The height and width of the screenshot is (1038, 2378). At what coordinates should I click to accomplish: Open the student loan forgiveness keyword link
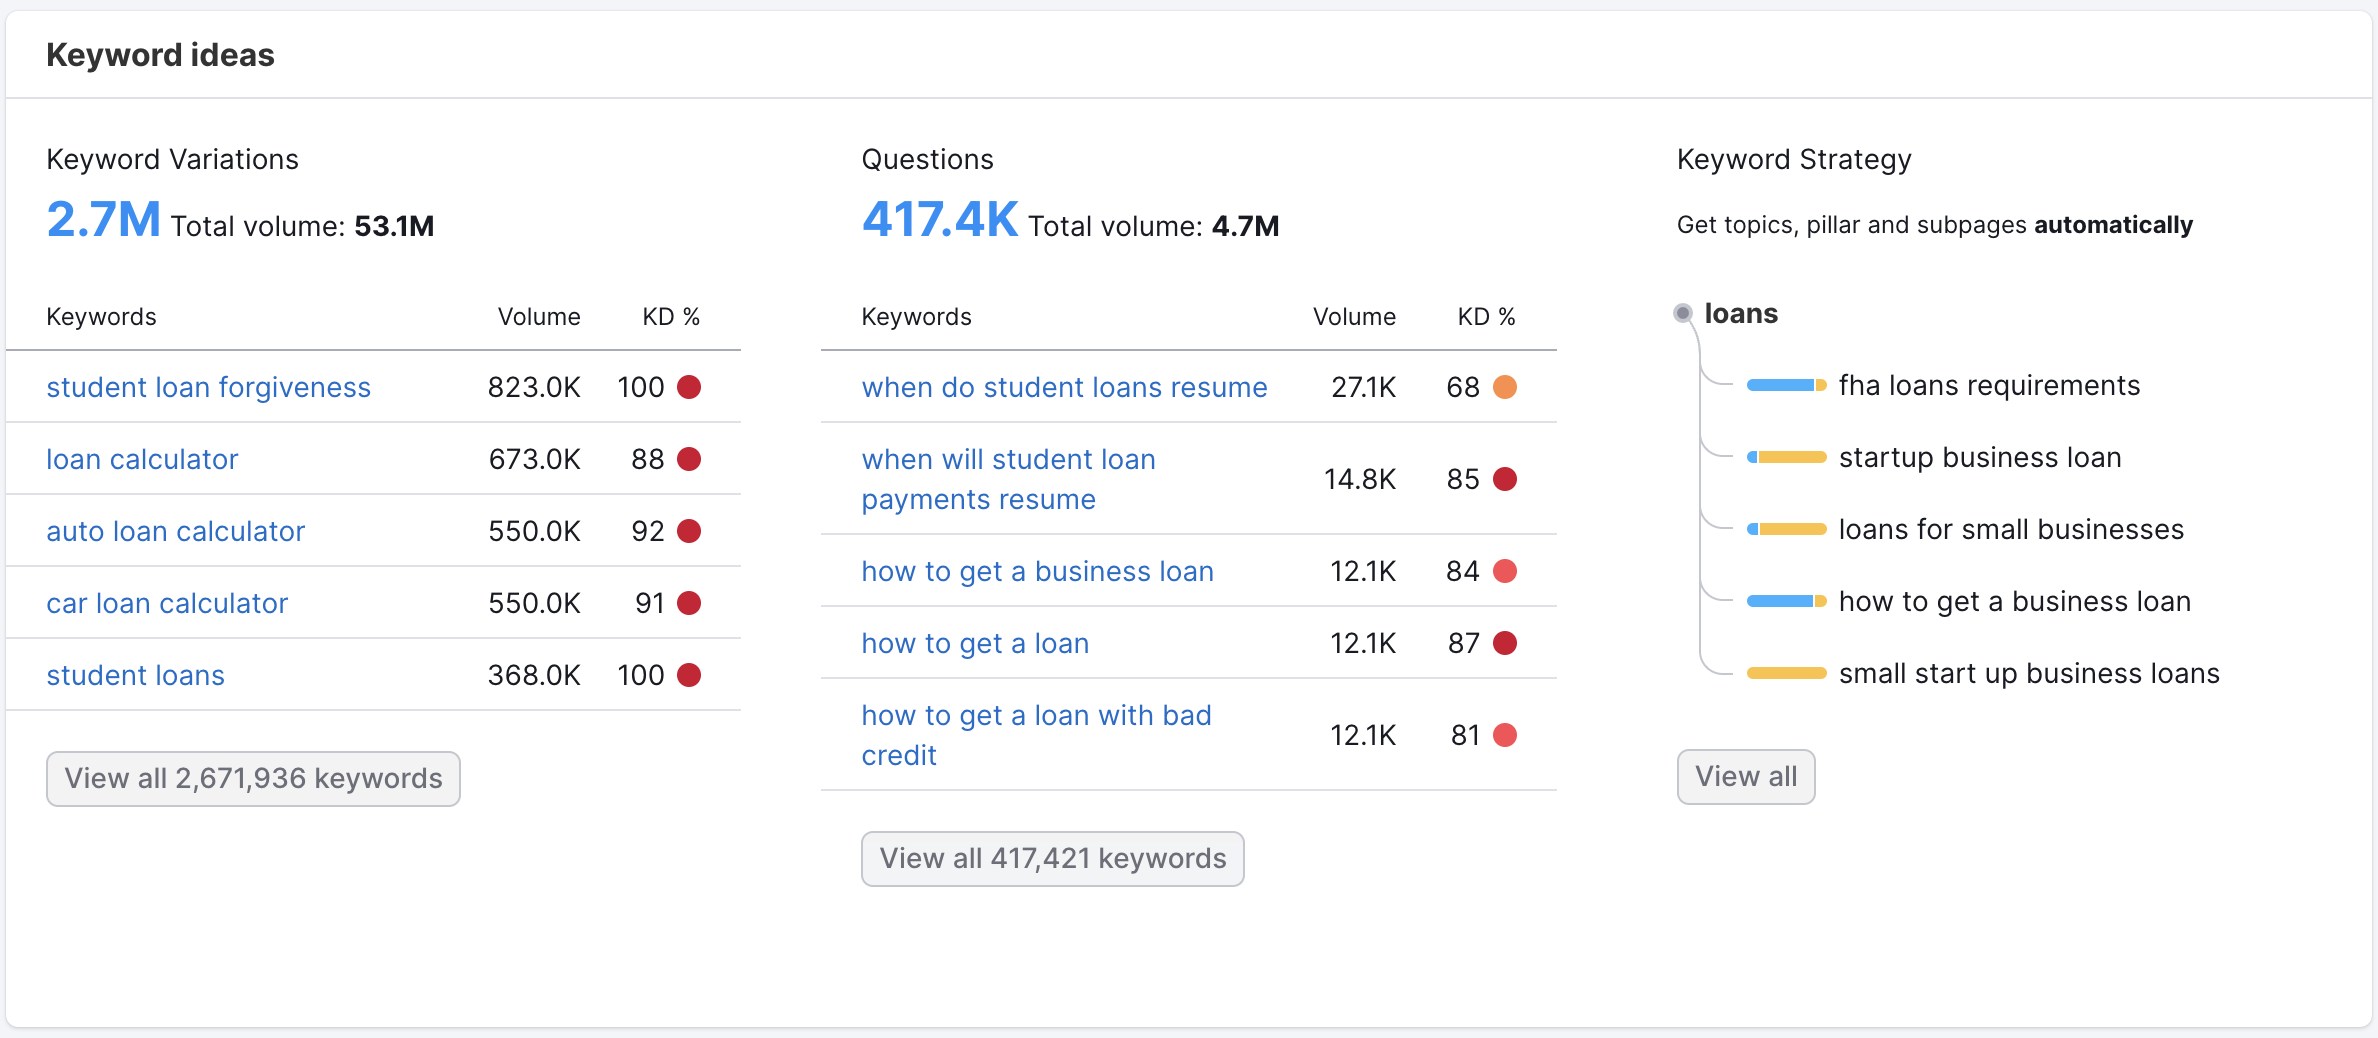(208, 387)
